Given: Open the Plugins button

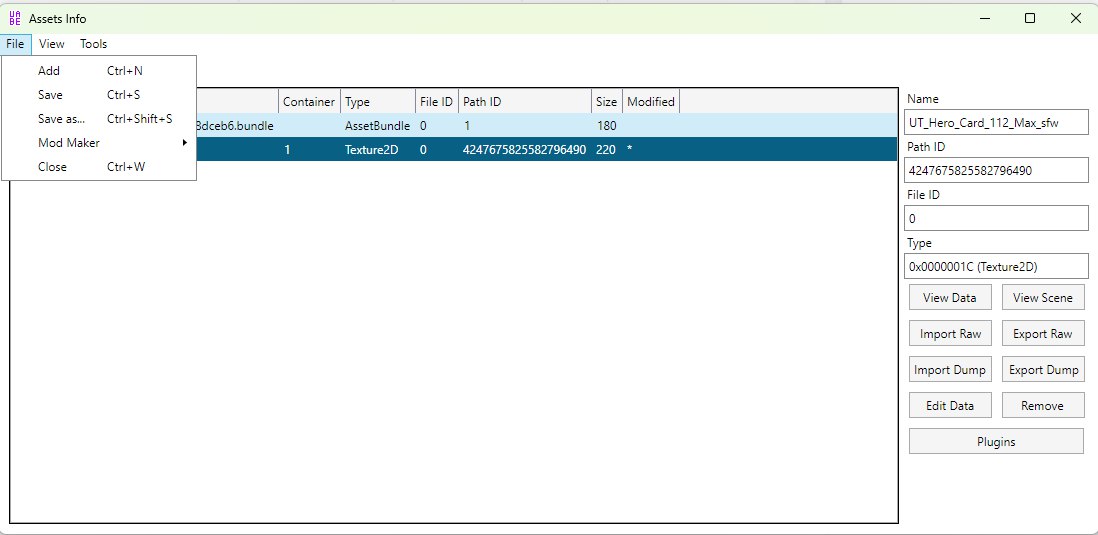Looking at the screenshot, I should [x=996, y=442].
